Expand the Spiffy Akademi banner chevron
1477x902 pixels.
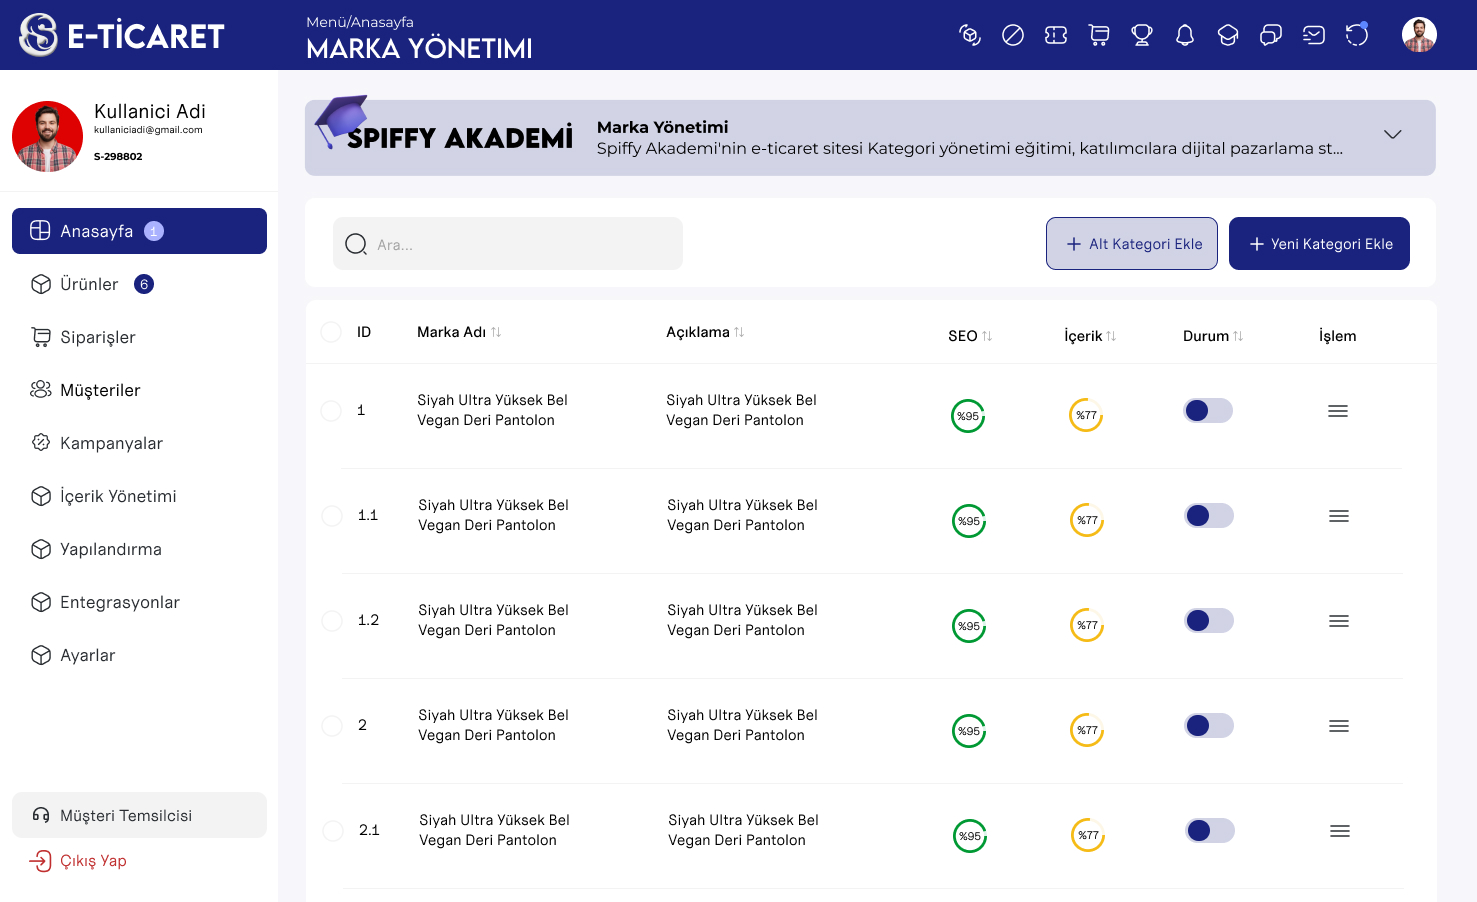coord(1392,135)
